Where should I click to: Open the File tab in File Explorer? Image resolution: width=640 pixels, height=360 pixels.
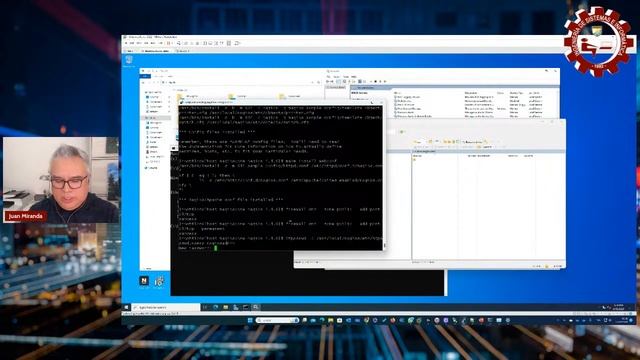click(145, 76)
